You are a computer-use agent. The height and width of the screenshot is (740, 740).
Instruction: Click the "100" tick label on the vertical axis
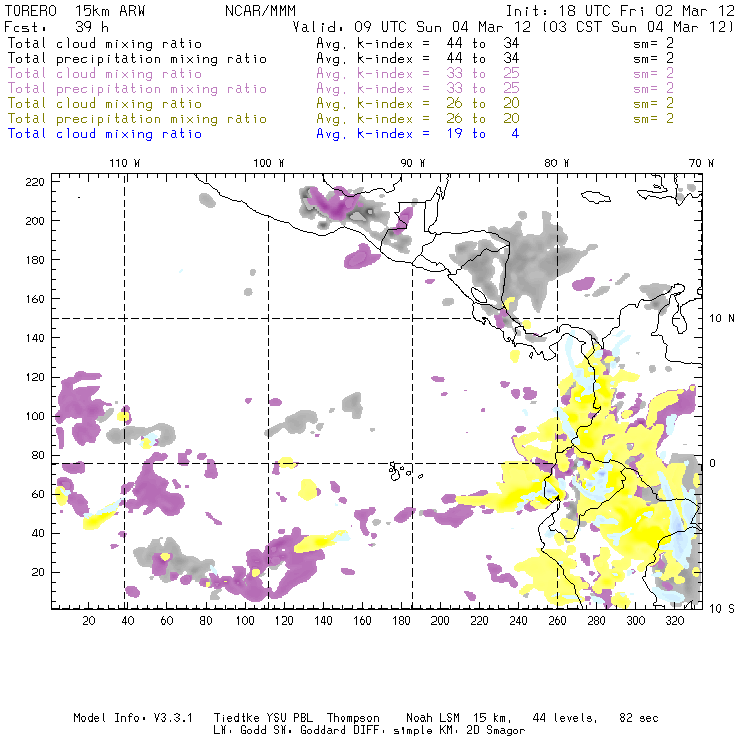[35, 416]
